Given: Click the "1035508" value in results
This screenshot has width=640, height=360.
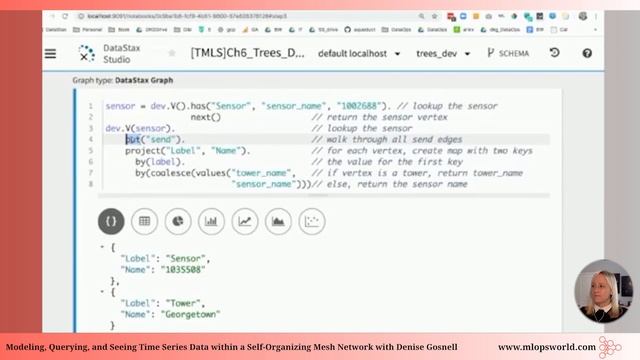Looking at the screenshot, I should point(183,270).
